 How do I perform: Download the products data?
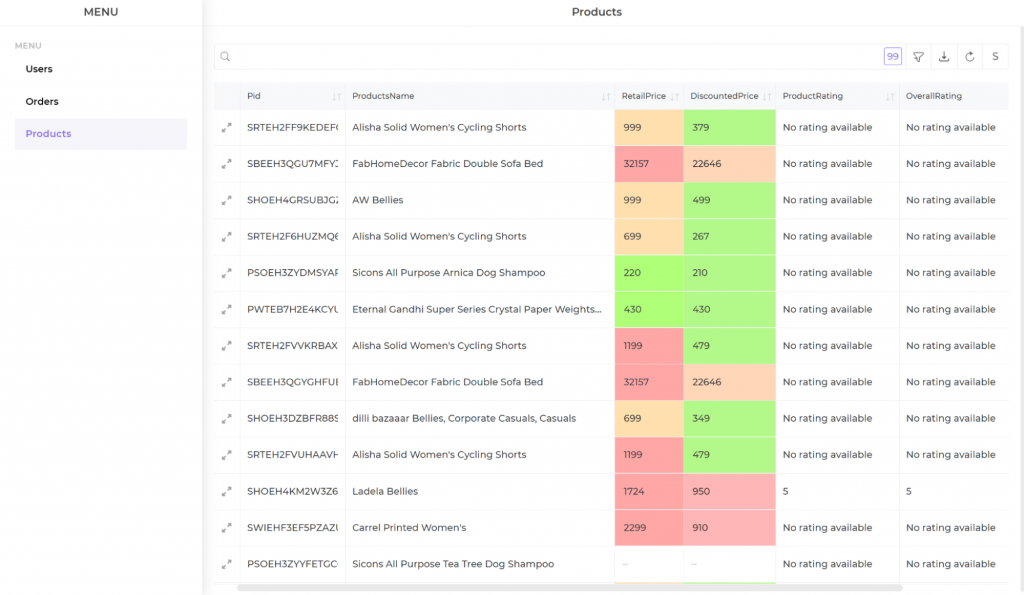coord(943,56)
